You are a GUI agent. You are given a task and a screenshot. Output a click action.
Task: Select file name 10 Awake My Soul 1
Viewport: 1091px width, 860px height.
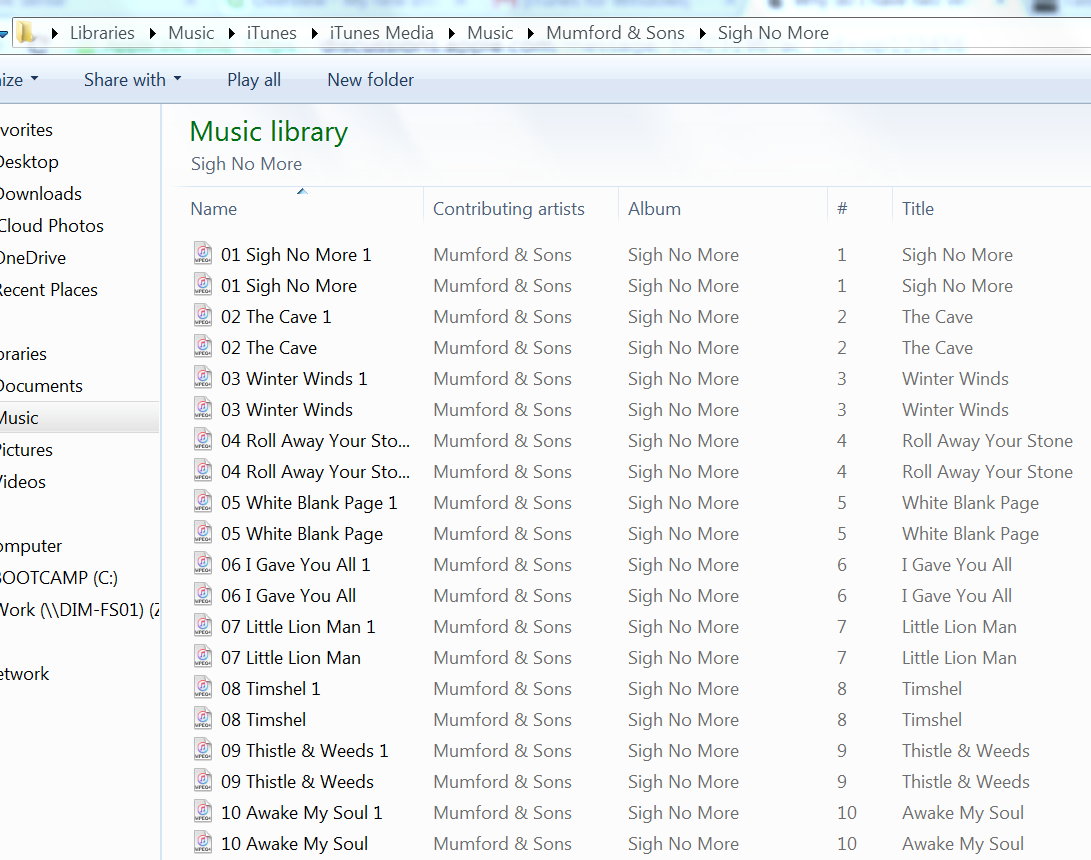301,813
